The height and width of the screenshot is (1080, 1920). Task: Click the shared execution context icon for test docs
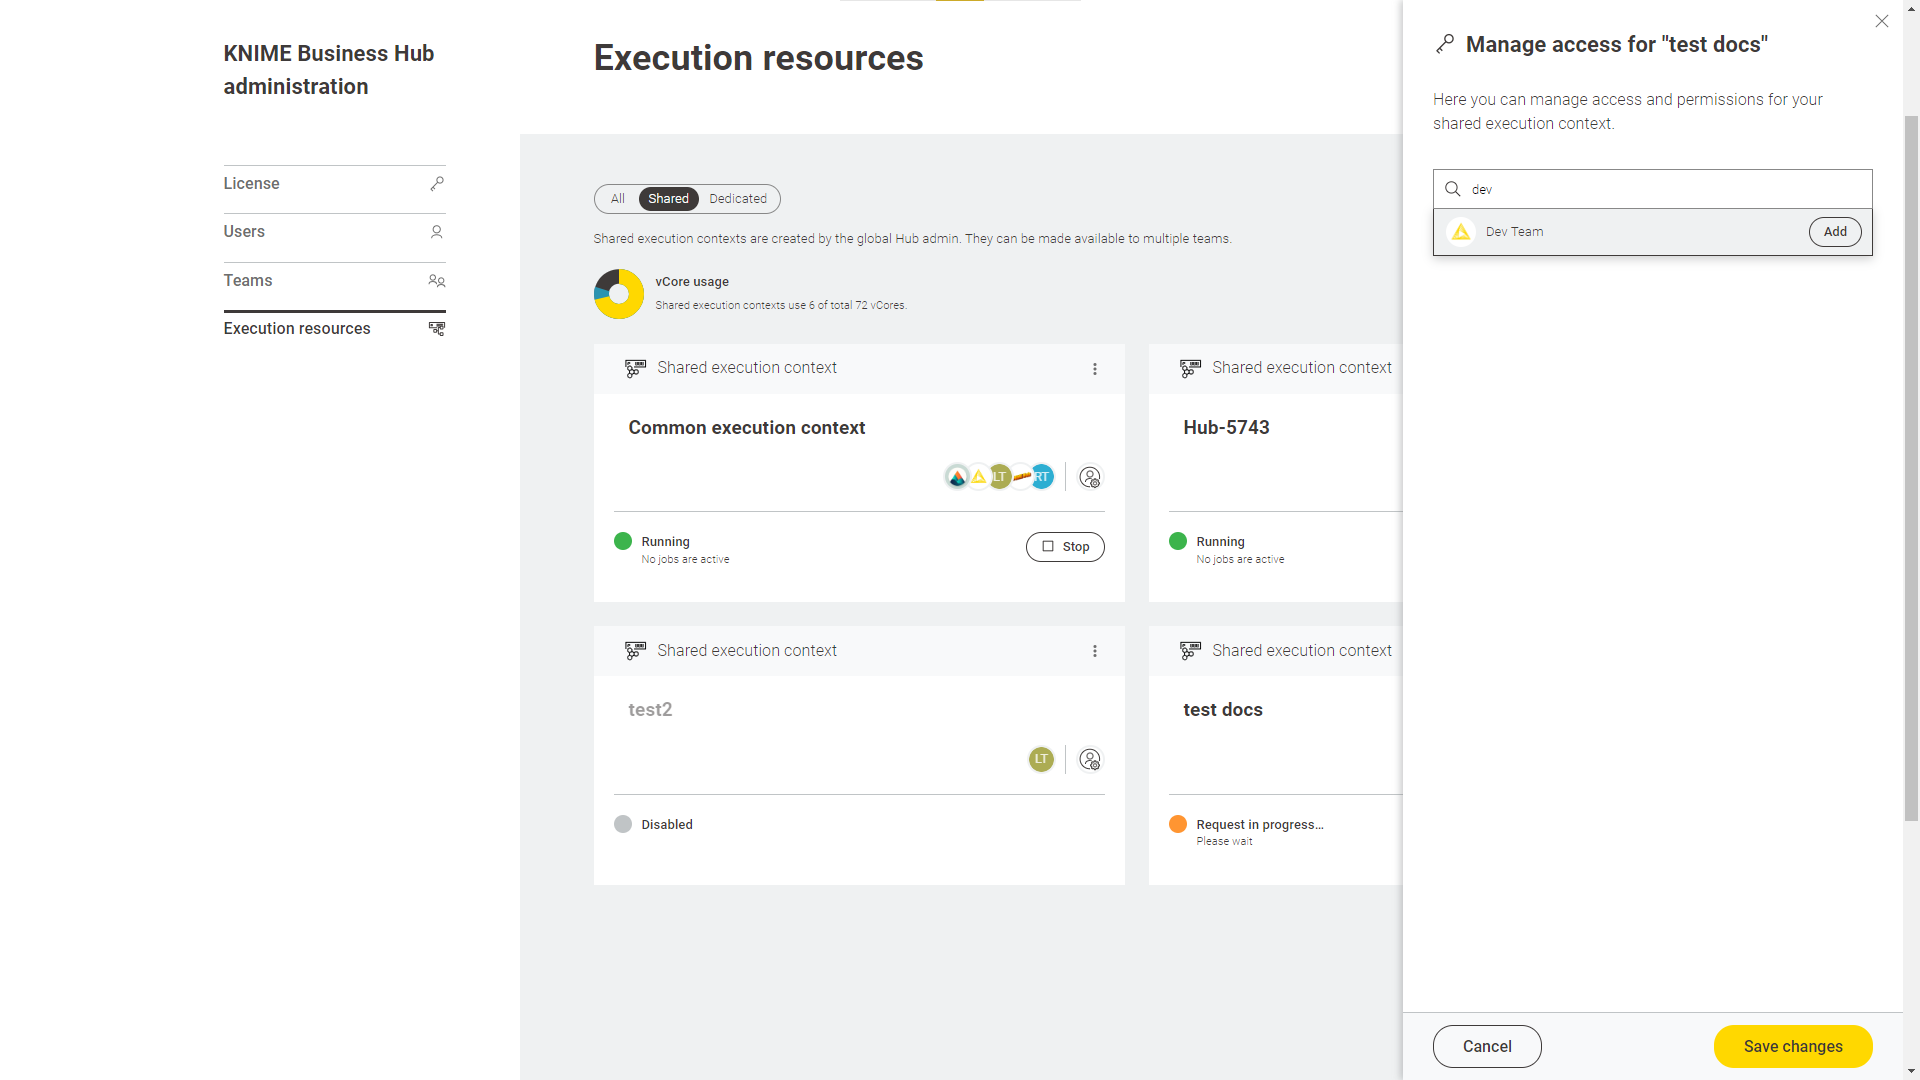1189,650
